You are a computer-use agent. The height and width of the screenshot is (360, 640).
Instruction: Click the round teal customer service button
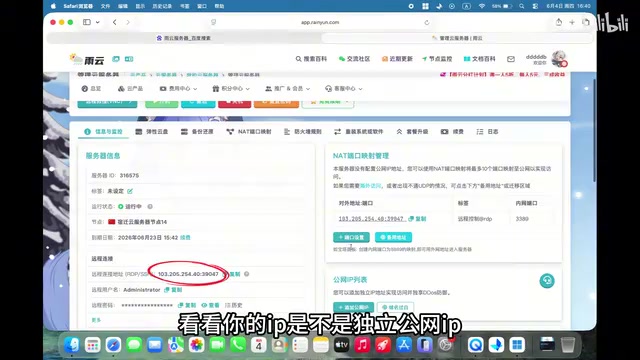point(547,281)
